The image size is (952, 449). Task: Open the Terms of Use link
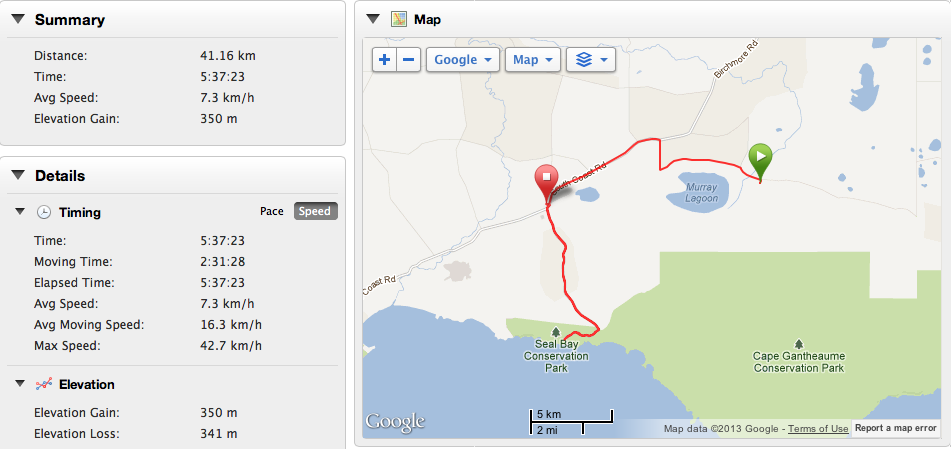pyautogui.click(x=818, y=429)
